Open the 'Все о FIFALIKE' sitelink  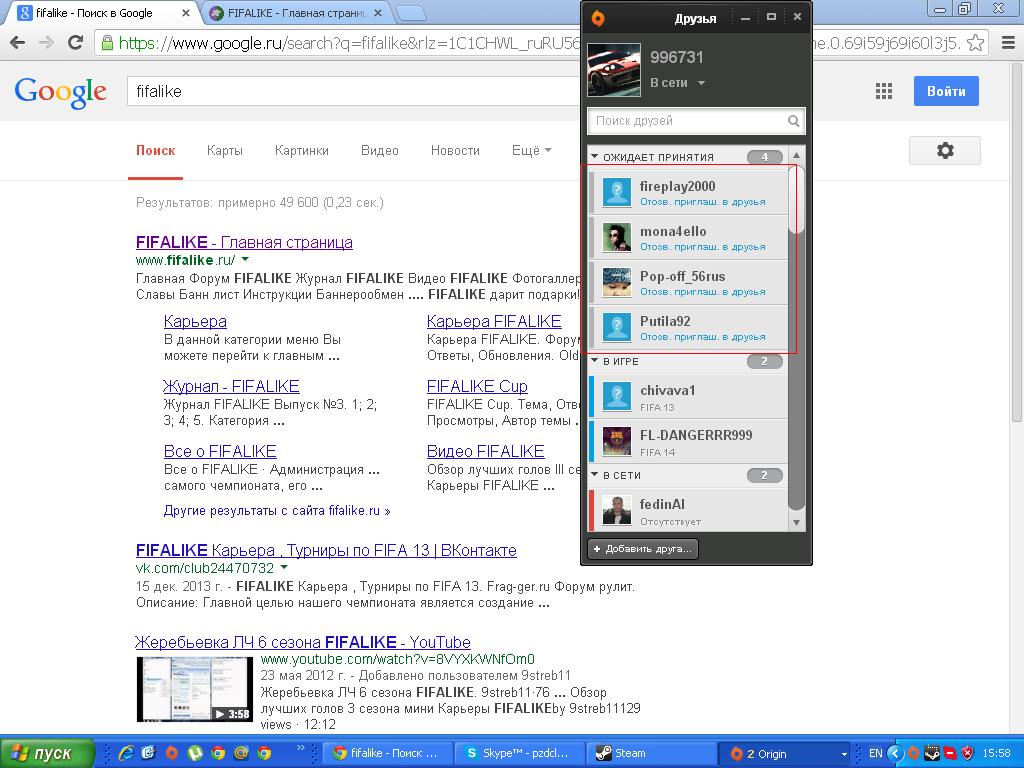220,451
